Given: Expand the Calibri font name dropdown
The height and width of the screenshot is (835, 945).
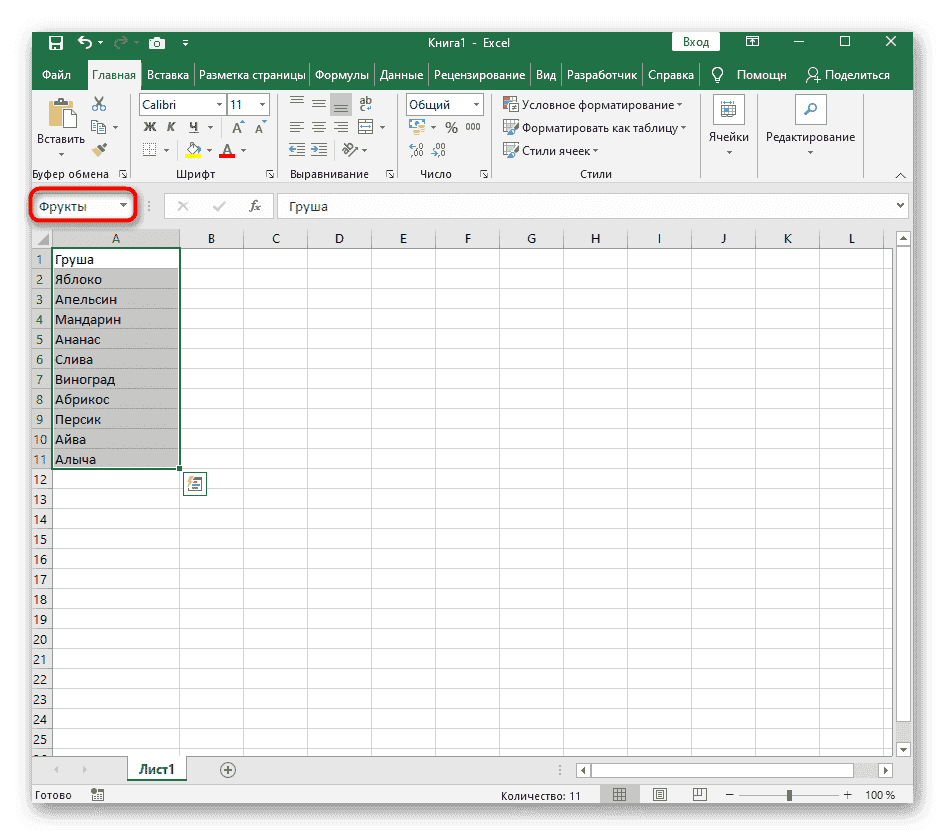Looking at the screenshot, I should tap(218, 105).
